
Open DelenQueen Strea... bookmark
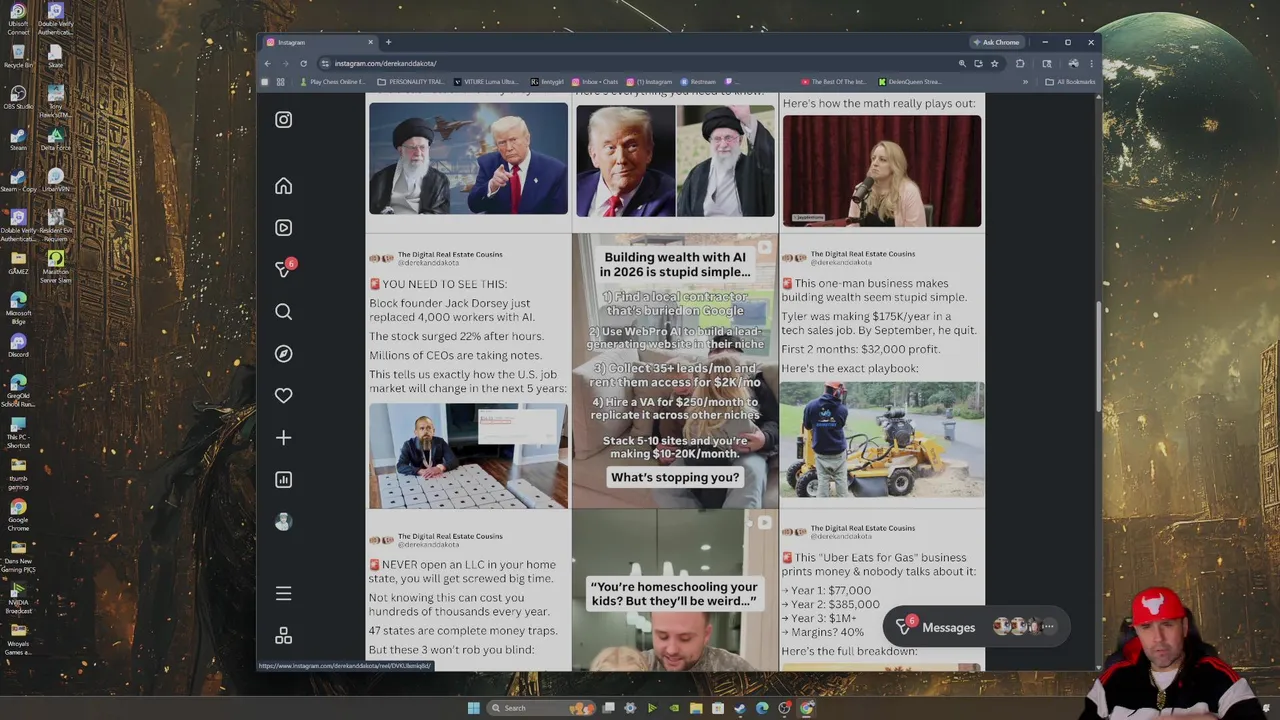(x=910, y=82)
